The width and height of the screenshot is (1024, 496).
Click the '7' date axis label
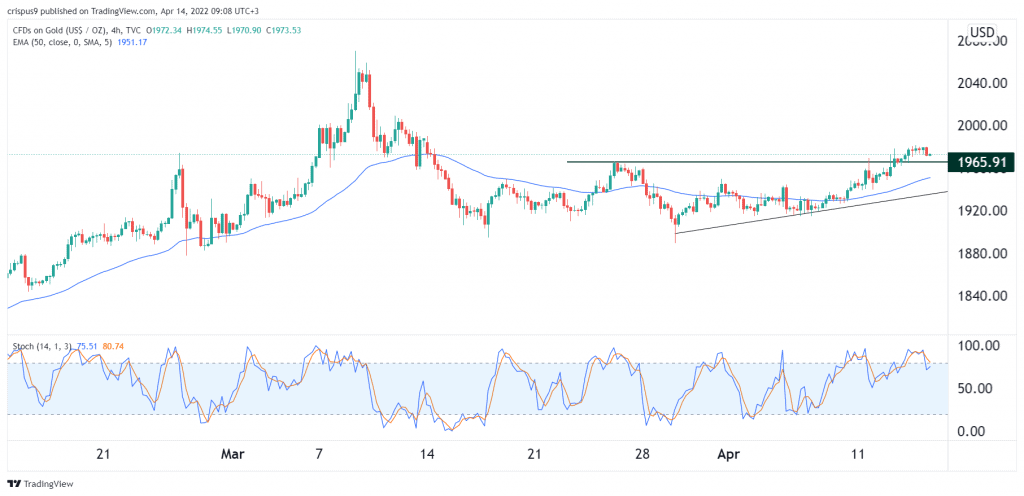click(x=318, y=454)
